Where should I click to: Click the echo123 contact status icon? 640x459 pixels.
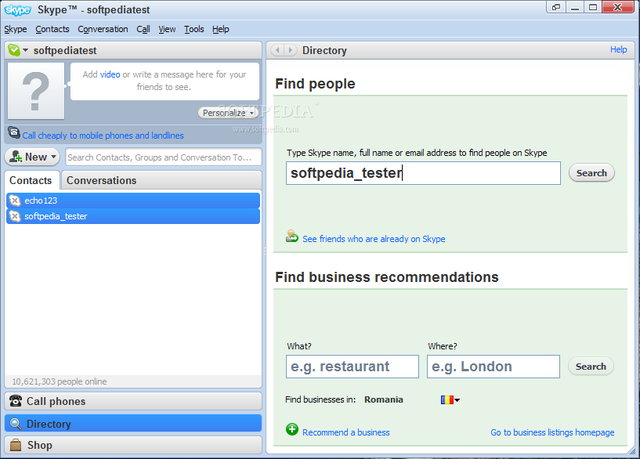point(15,201)
